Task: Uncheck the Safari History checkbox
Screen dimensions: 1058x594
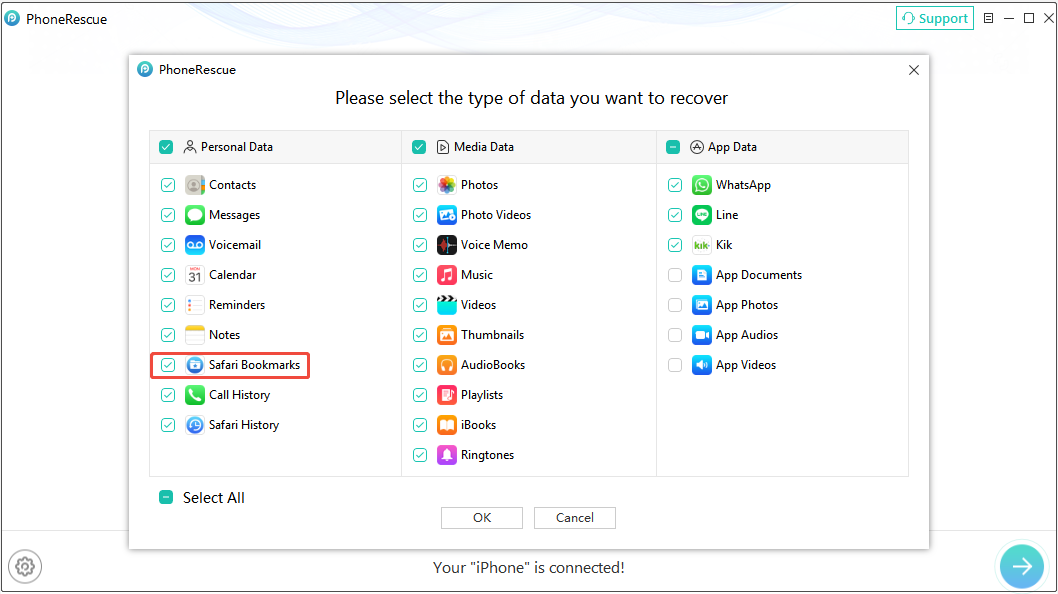Action: [168, 425]
